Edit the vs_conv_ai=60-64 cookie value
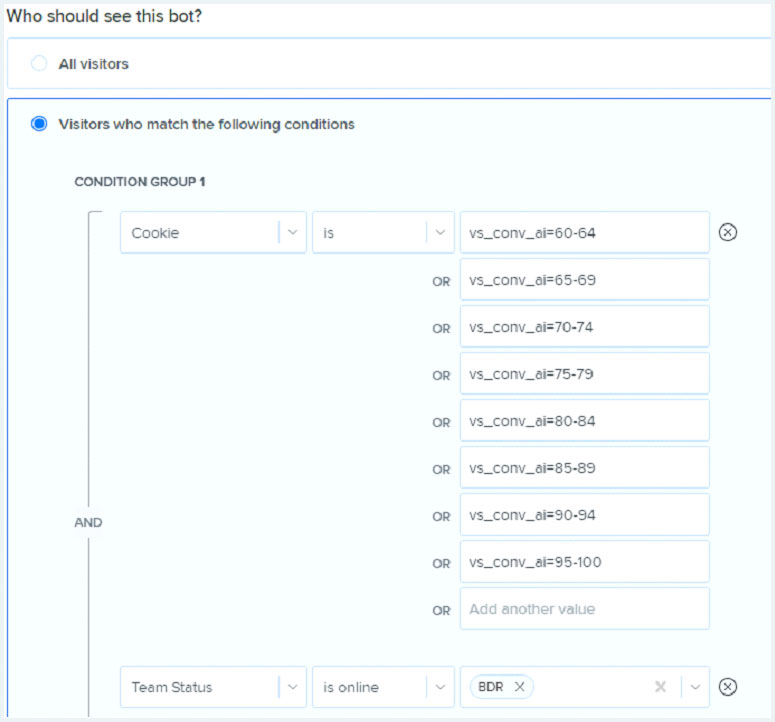The height and width of the screenshot is (722, 775). 584,233
